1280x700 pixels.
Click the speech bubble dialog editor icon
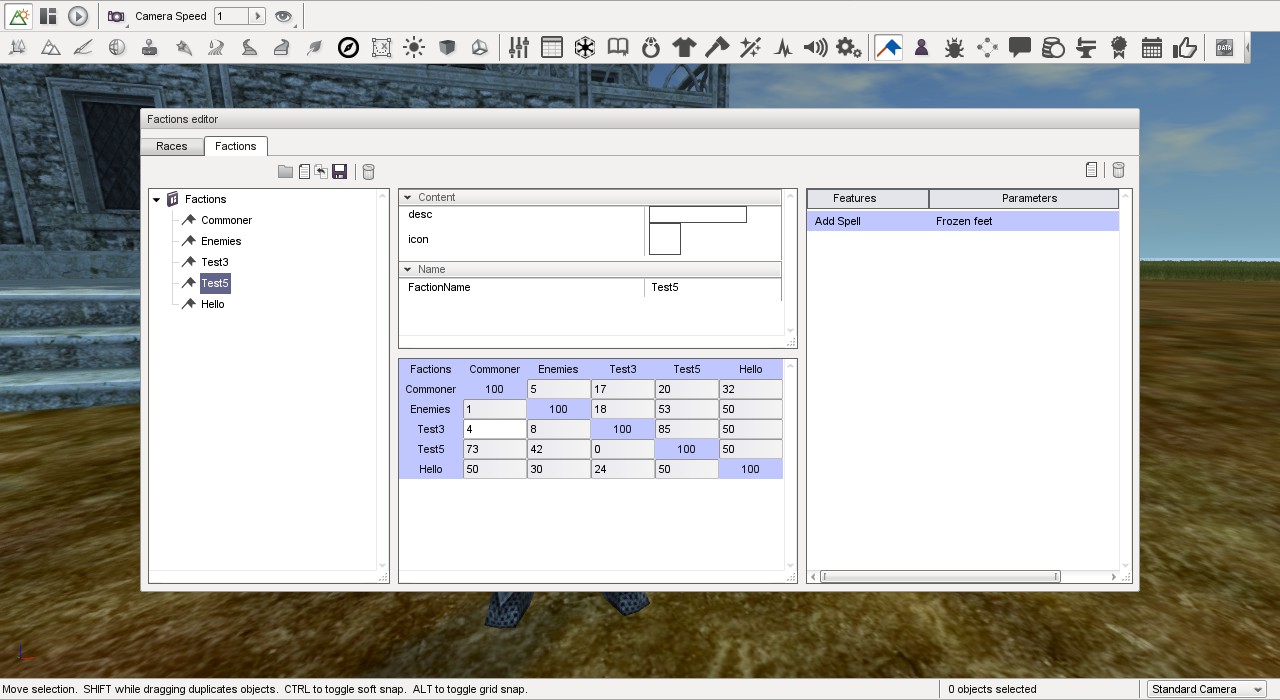[x=1019, y=47]
